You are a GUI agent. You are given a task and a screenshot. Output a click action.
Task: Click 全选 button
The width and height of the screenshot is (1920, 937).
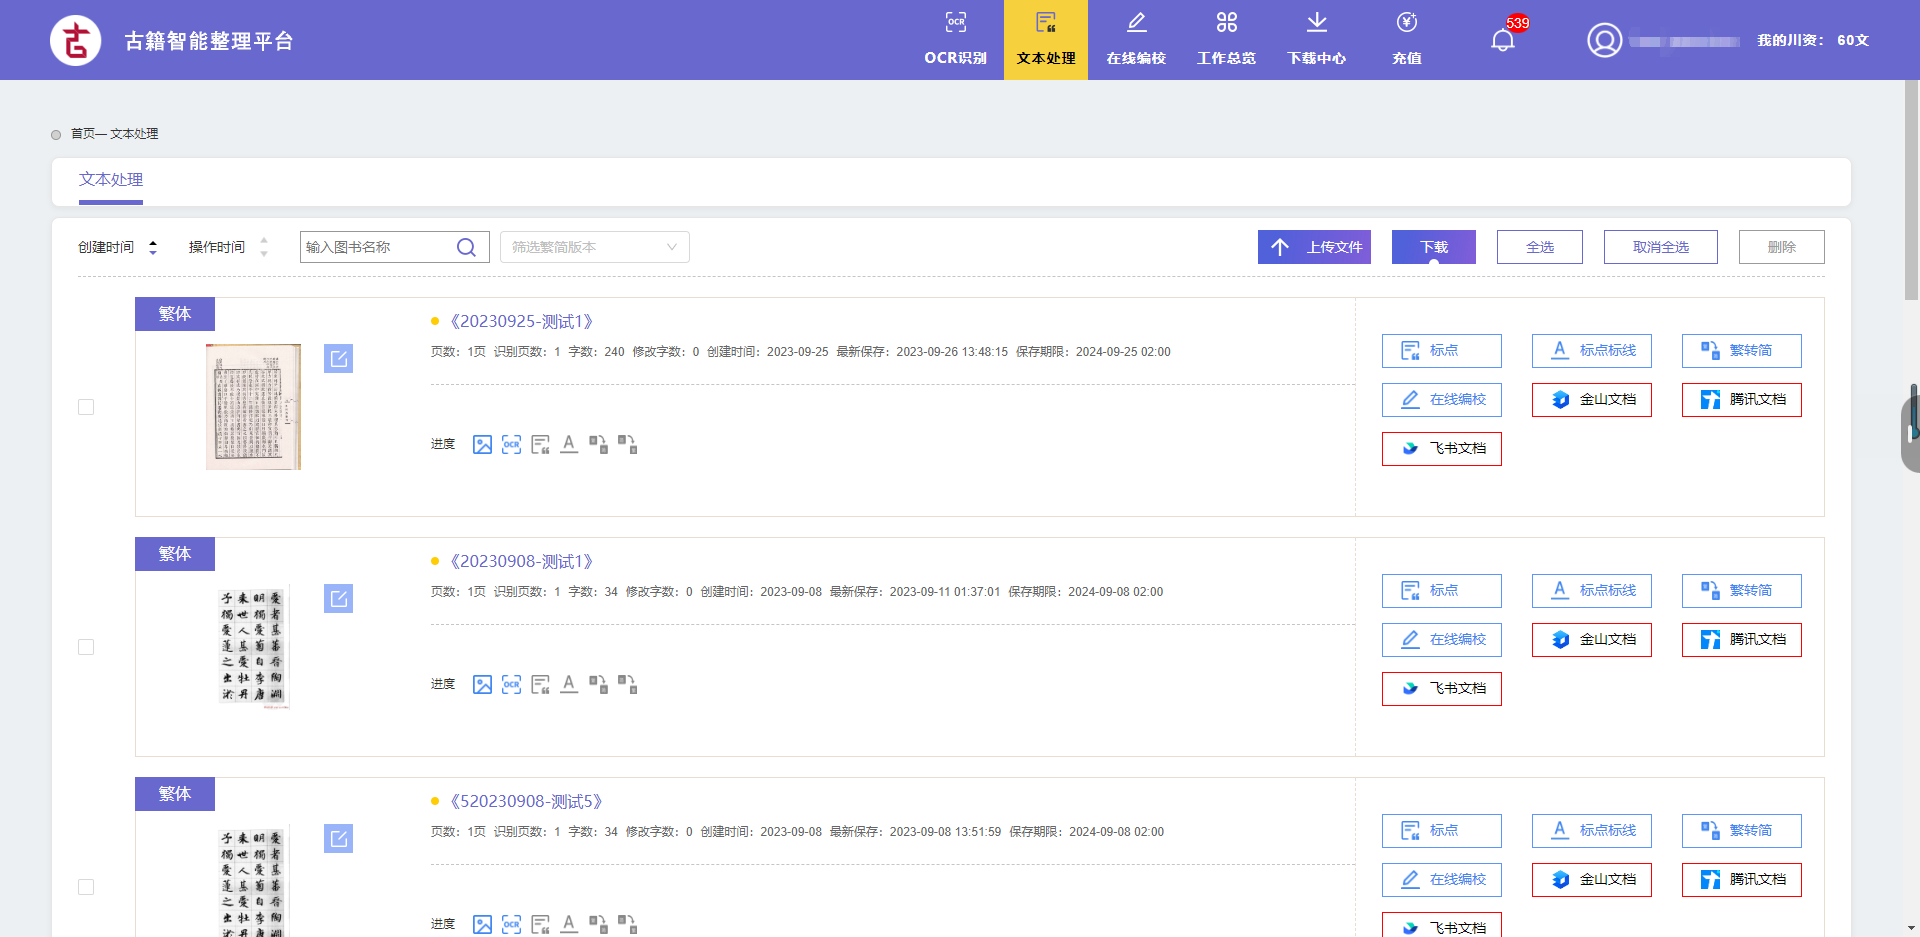1539,247
